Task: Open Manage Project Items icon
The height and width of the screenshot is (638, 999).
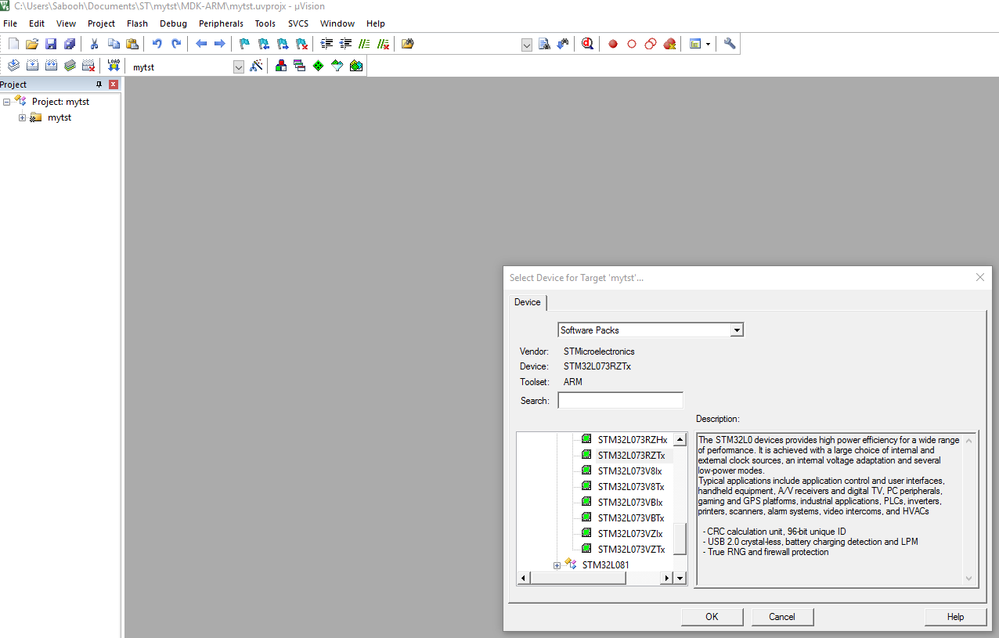Action: pyautogui.click(x=280, y=66)
